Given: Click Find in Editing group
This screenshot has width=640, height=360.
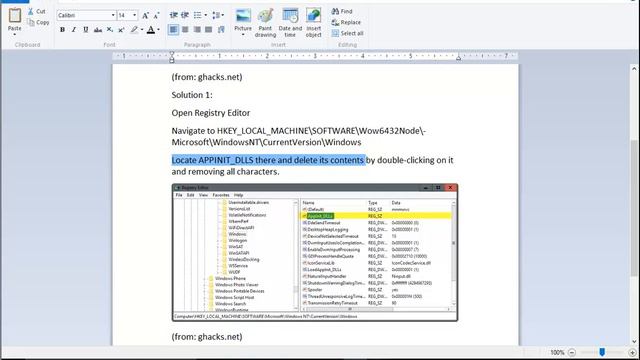Looking at the screenshot, I should (342, 11).
